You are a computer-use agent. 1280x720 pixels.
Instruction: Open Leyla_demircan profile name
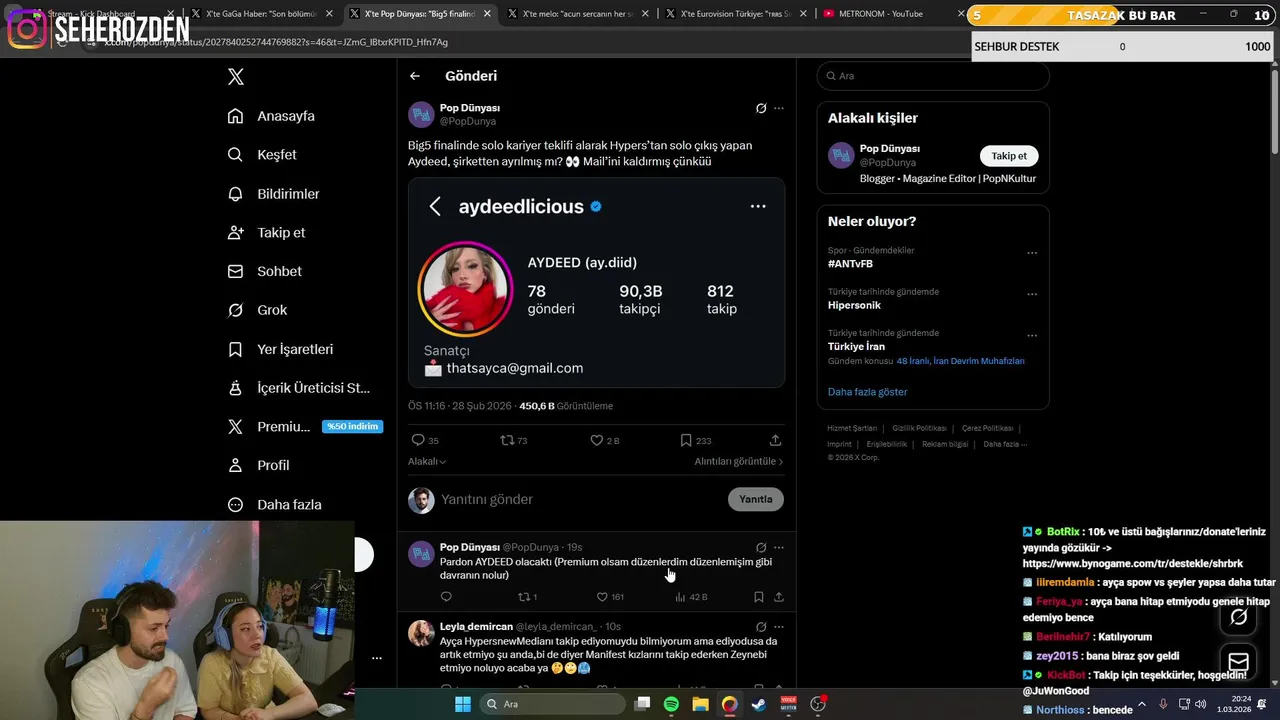point(476,627)
